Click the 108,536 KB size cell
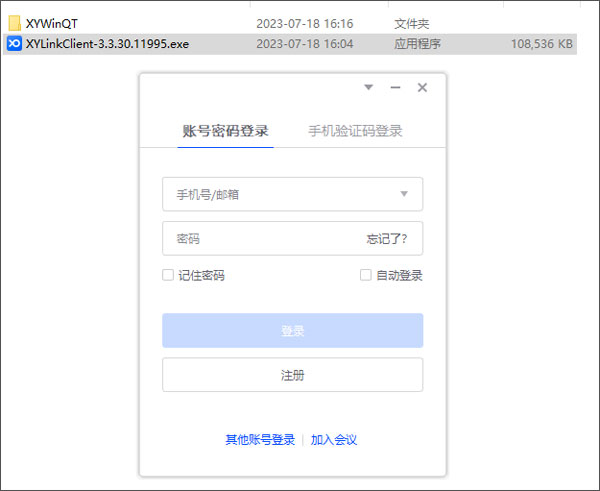Viewport: 600px width, 491px height. [x=542, y=44]
